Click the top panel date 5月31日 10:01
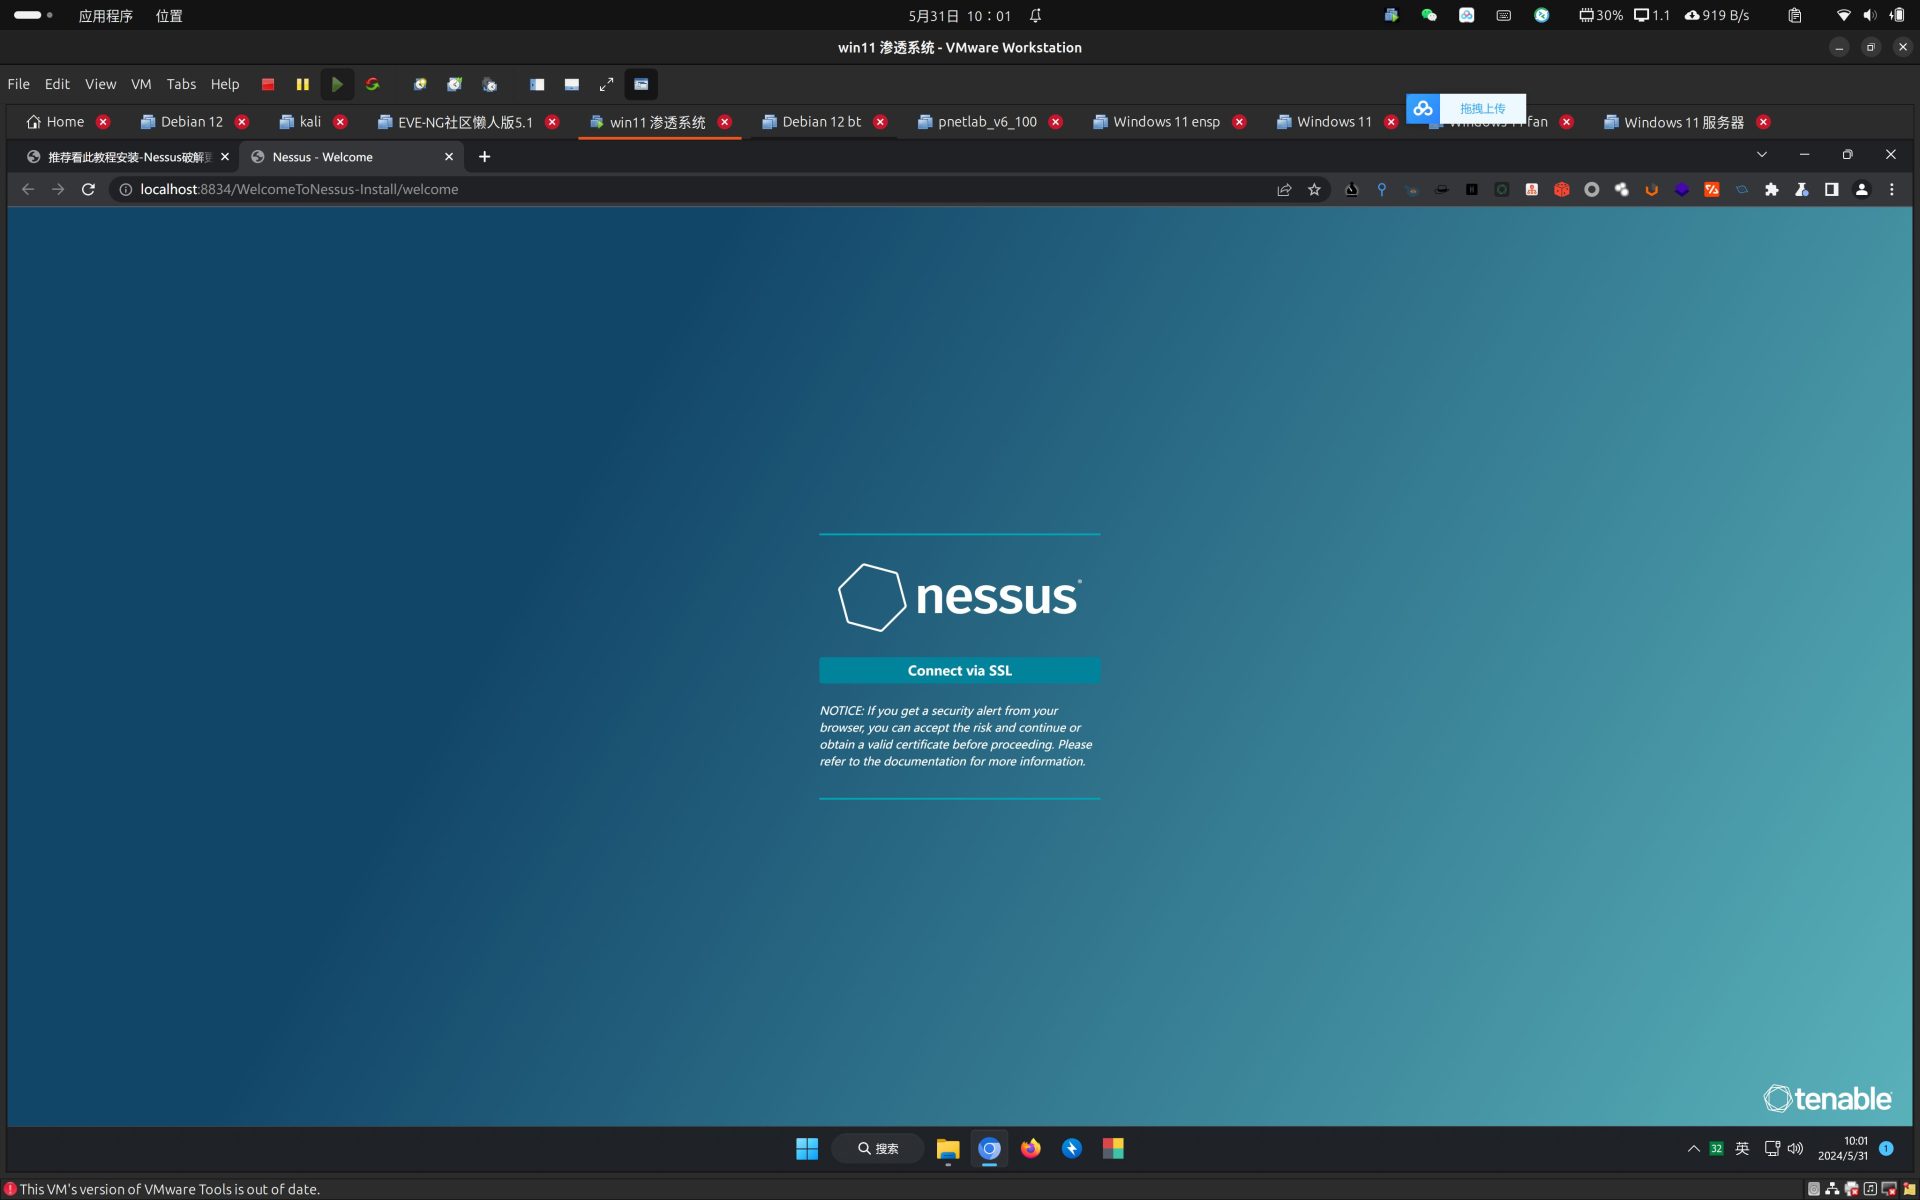This screenshot has height=1200, width=1920. [x=959, y=16]
